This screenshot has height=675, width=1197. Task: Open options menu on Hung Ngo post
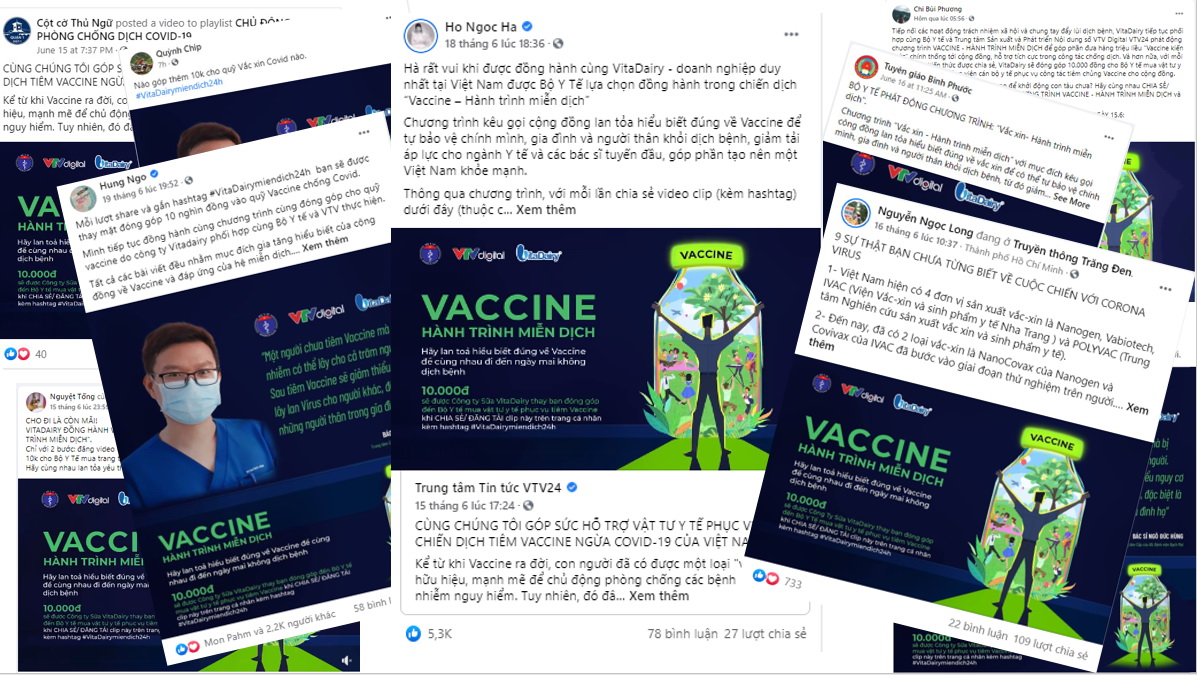pos(364,132)
